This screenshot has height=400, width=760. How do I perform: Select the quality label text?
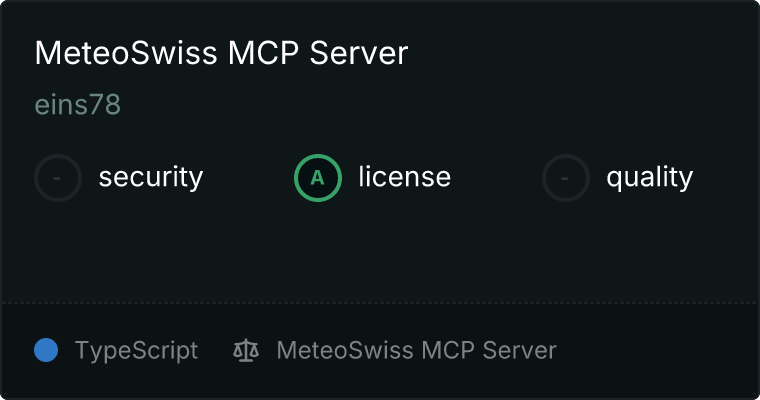[650, 177]
